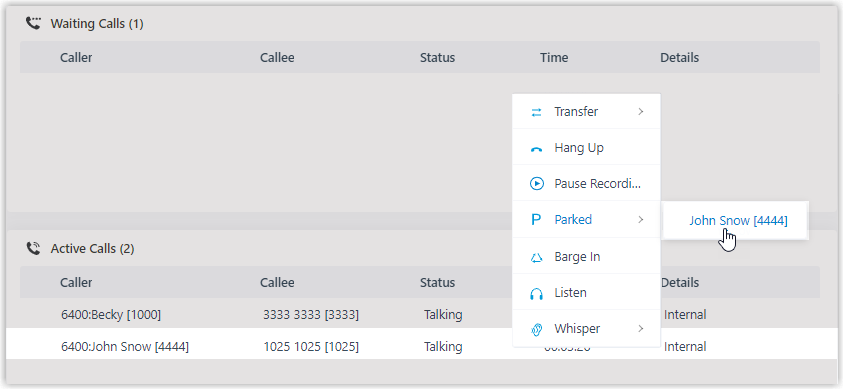
Task: Click the Pause Recording circle icon
Action: point(536,184)
